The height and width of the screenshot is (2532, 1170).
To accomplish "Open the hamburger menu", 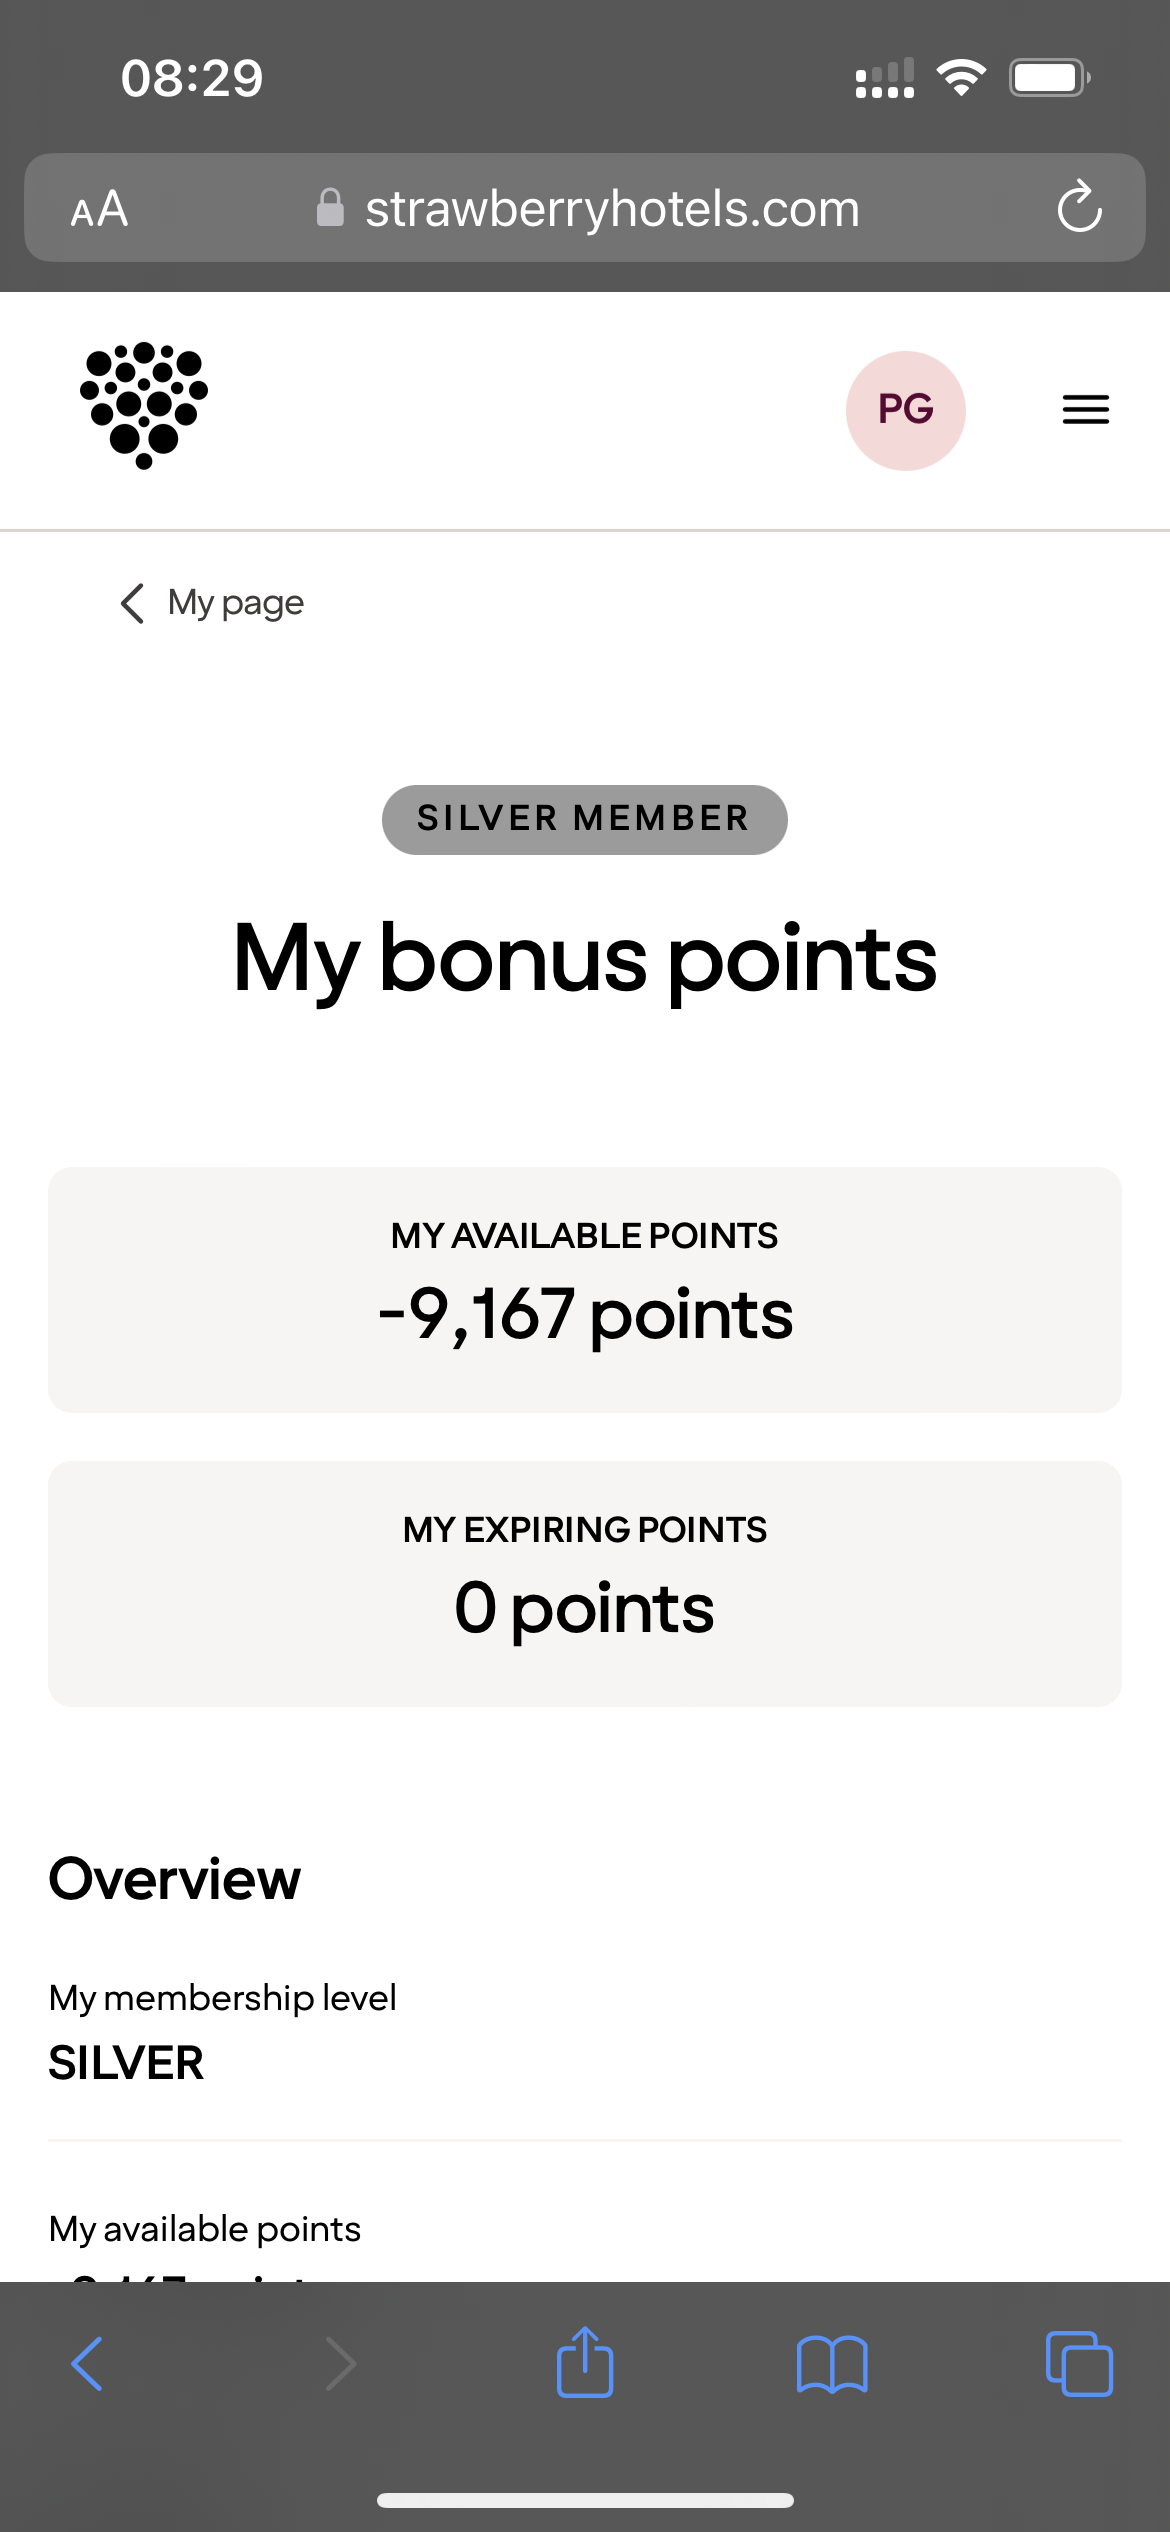I will click(x=1085, y=410).
